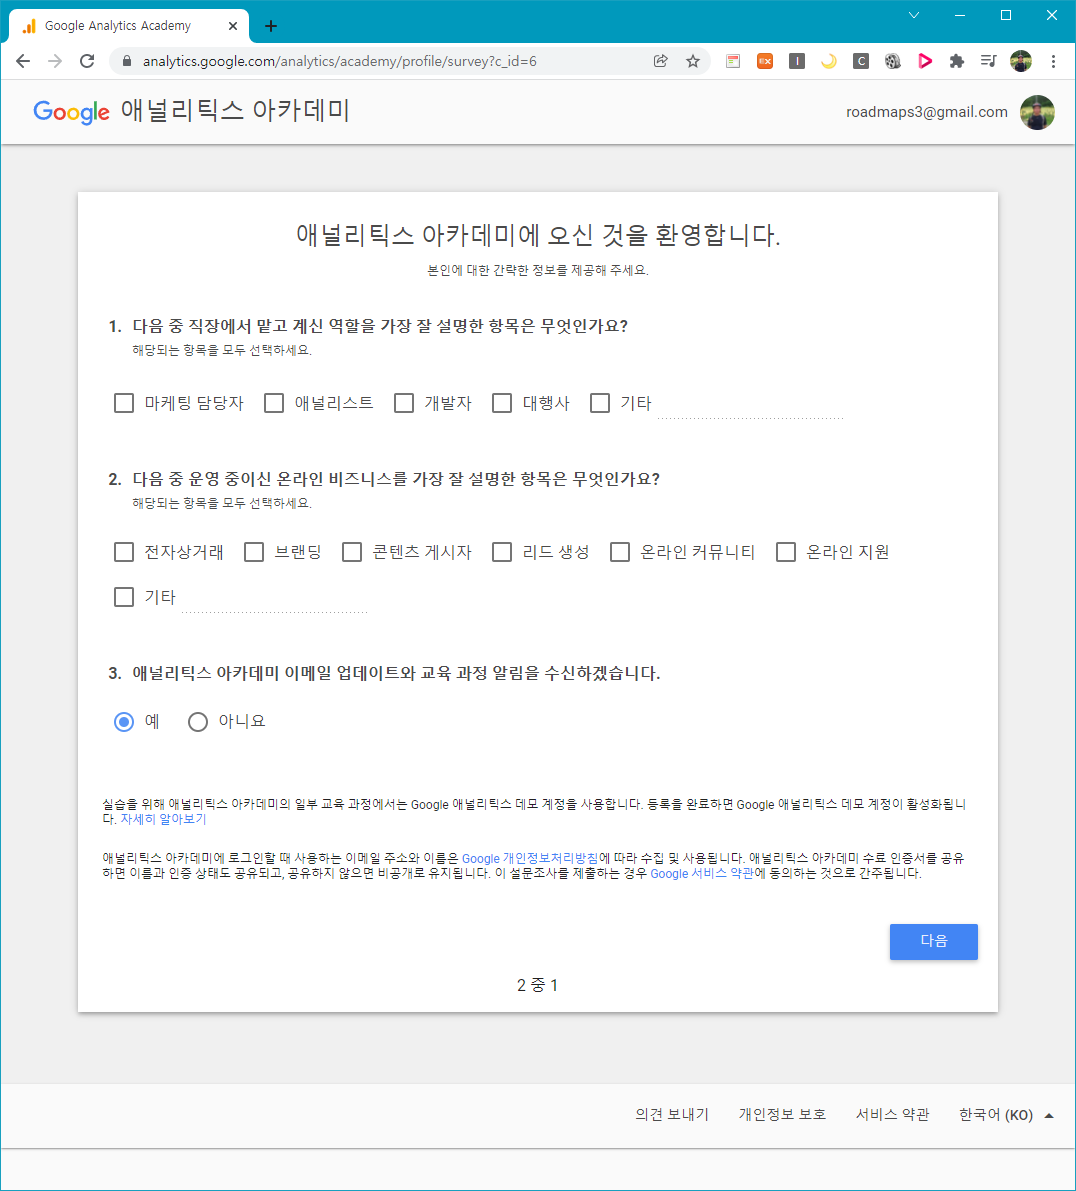Screen dimensions: 1076x1191
Task: Open the Chrome profile avatar in toolbar
Action: coord(1021,62)
